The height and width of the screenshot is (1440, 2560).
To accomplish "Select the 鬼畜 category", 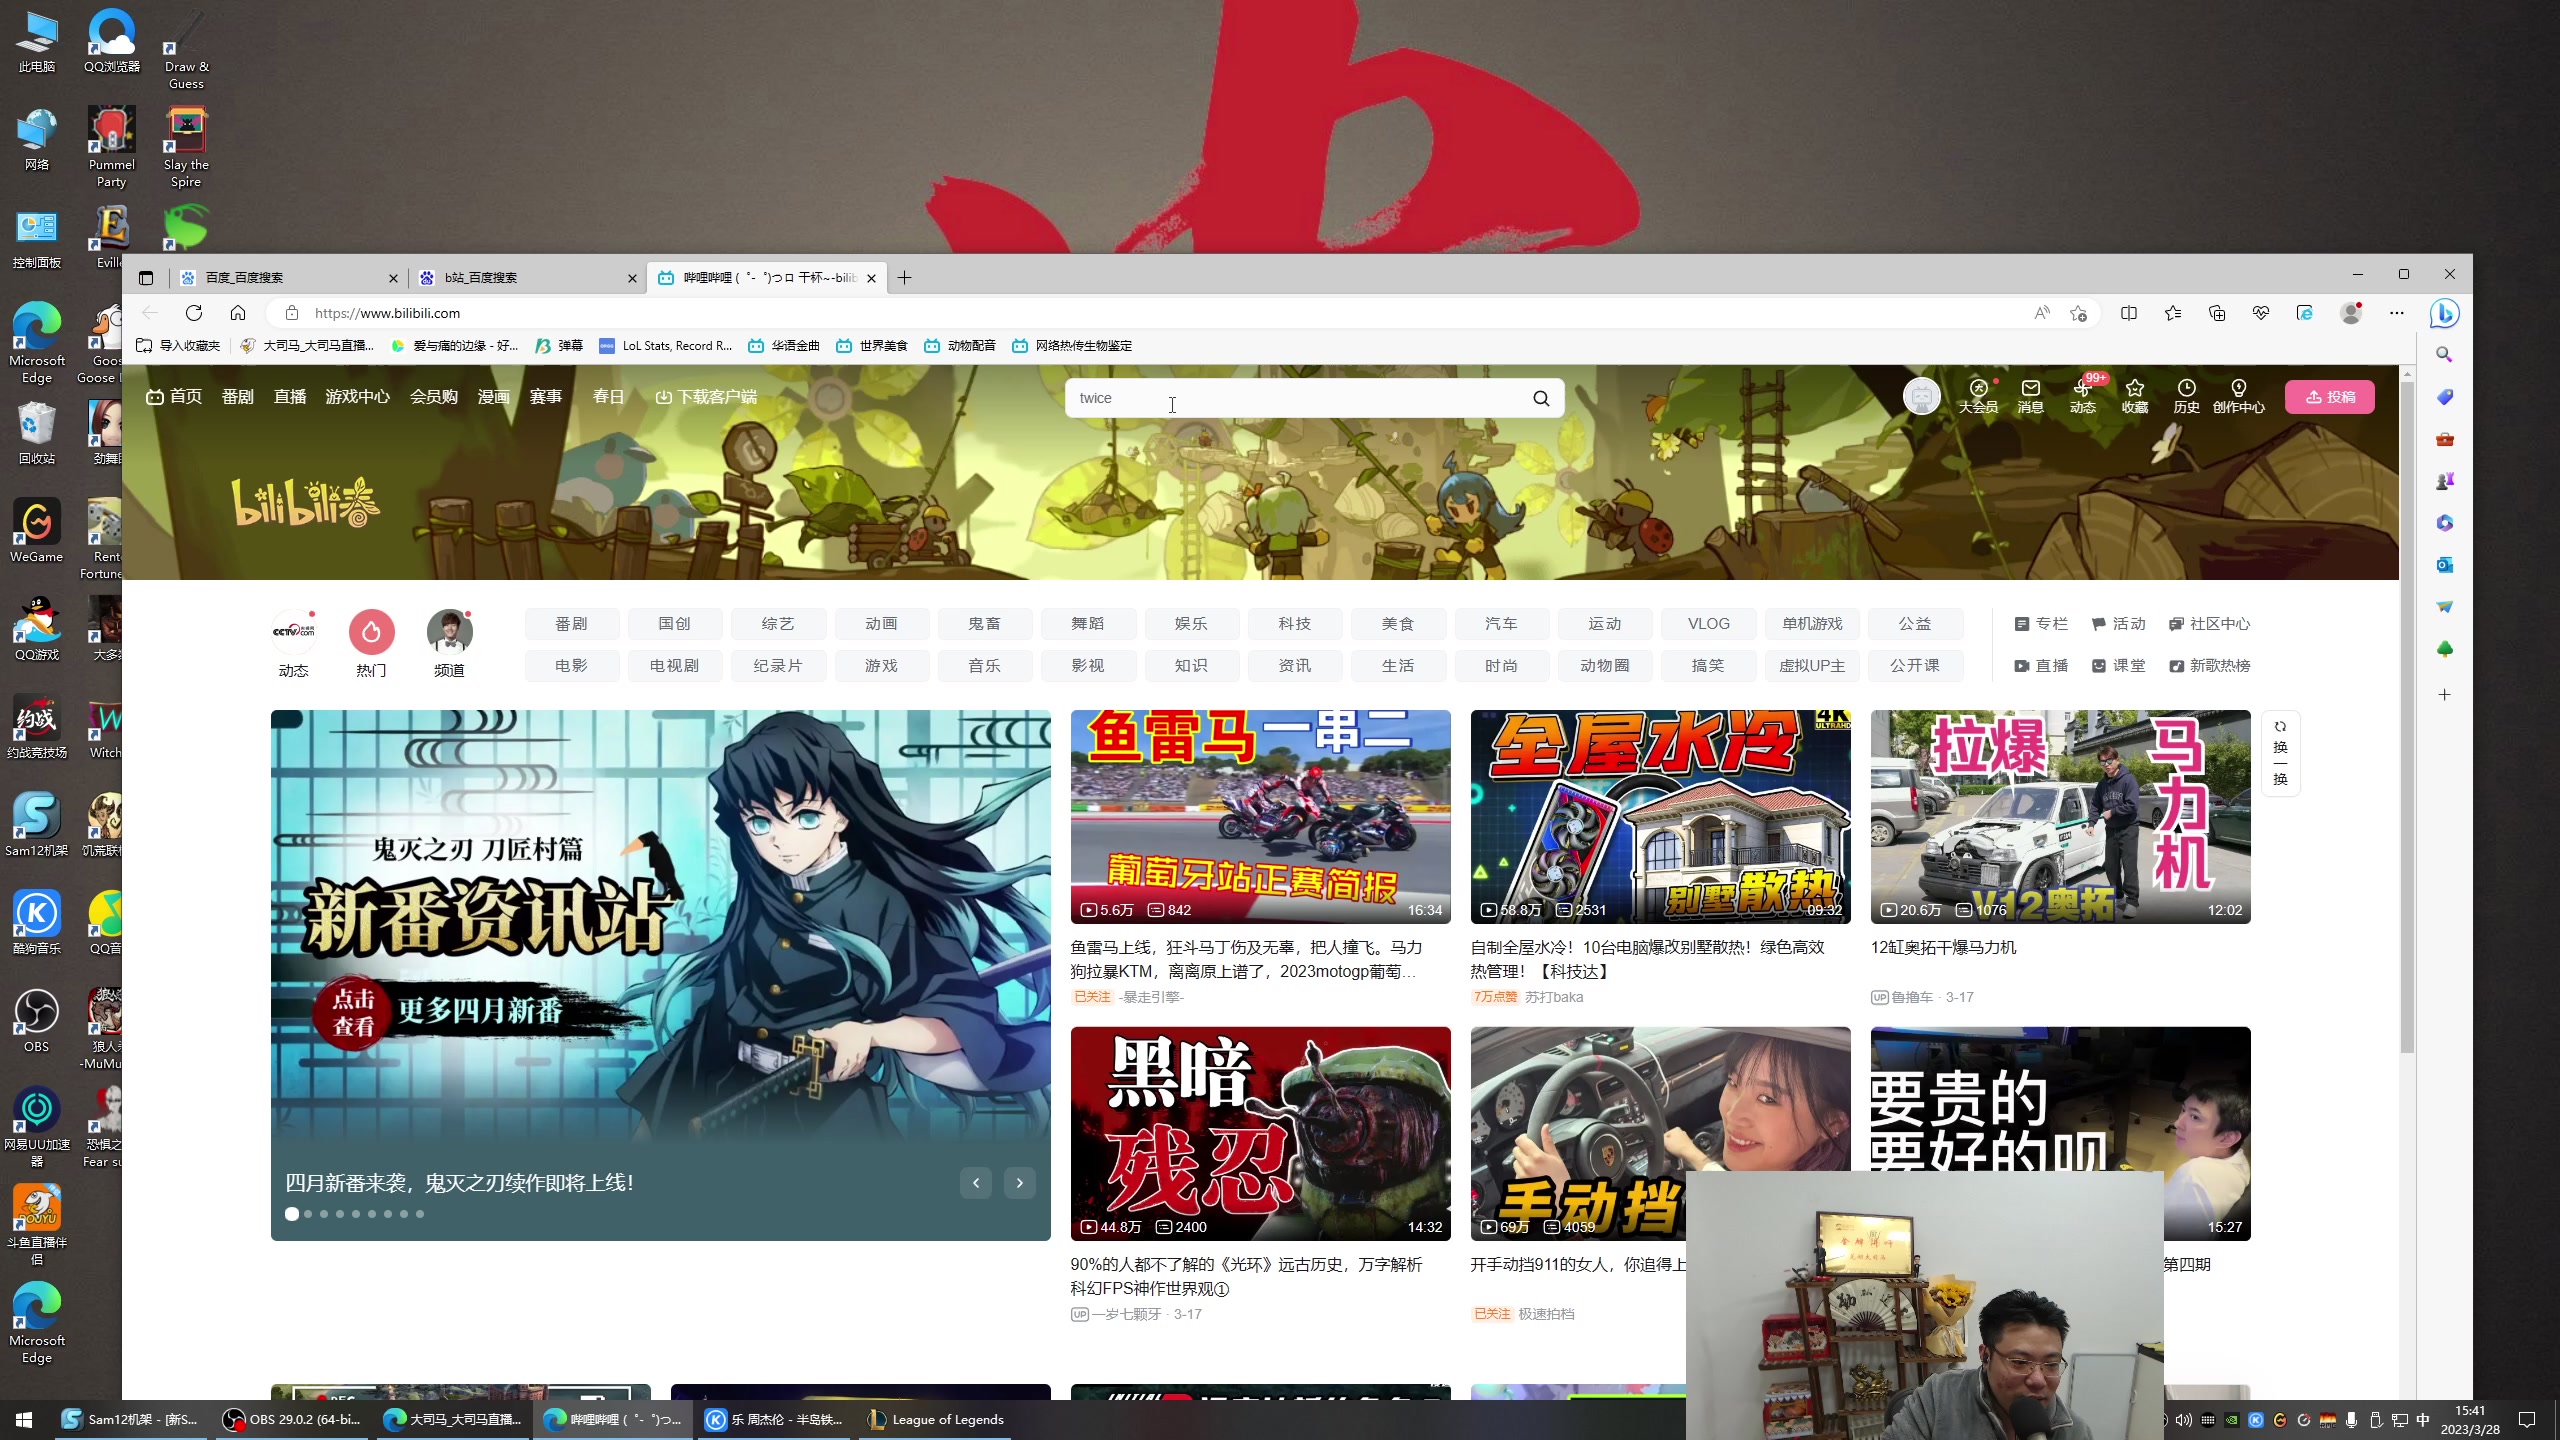I will point(984,624).
